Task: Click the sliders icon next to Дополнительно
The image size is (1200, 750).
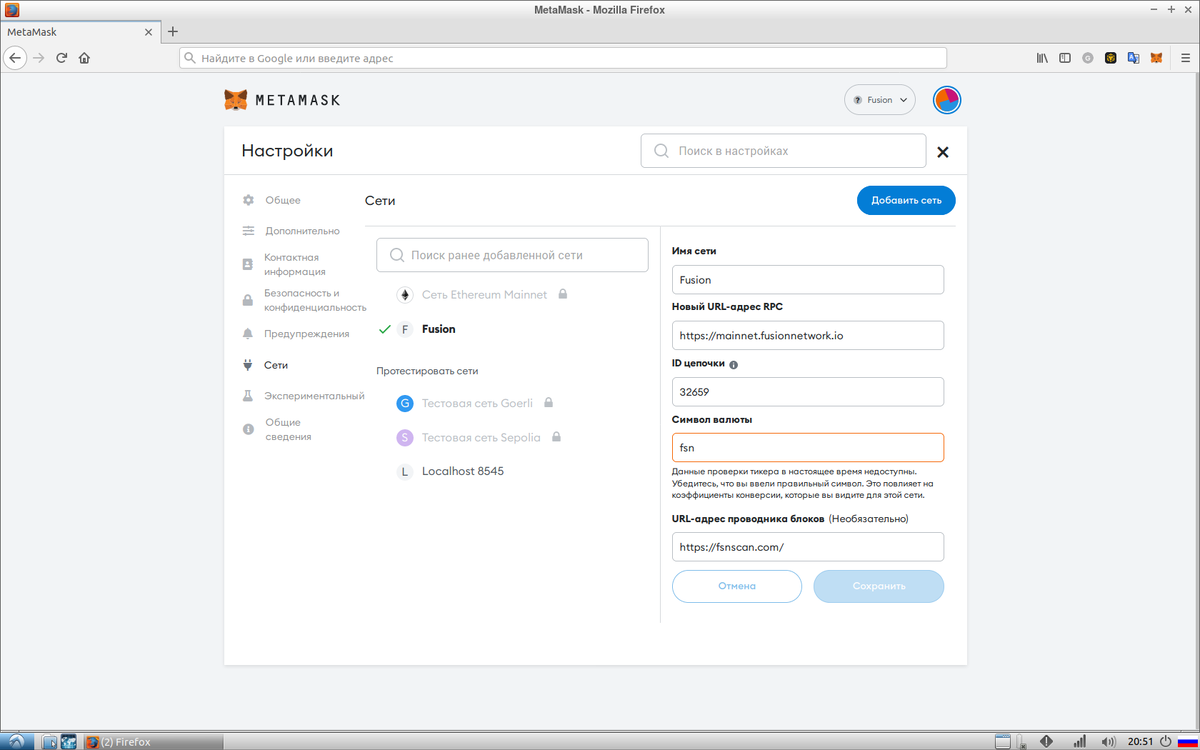Action: click(248, 231)
